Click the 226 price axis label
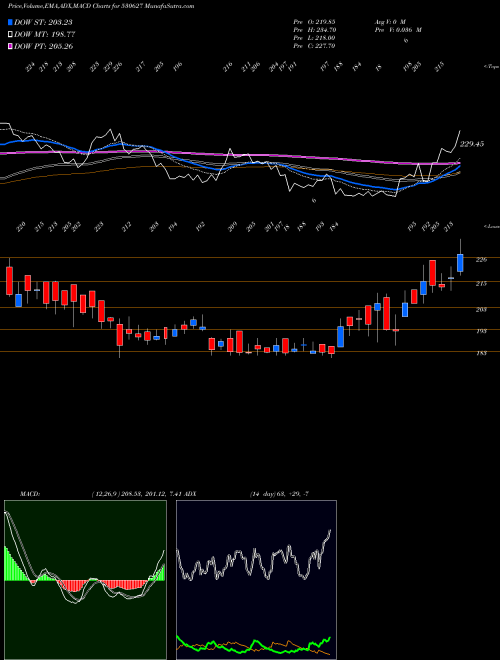Screen dimensions: 500x660 pyautogui.click(x=481, y=260)
